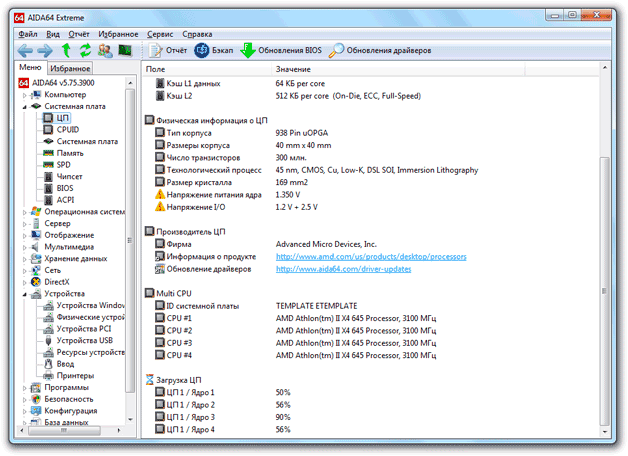Select Устройства USB in the tree
This screenshot has width=628, height=456.
(78, 340)
